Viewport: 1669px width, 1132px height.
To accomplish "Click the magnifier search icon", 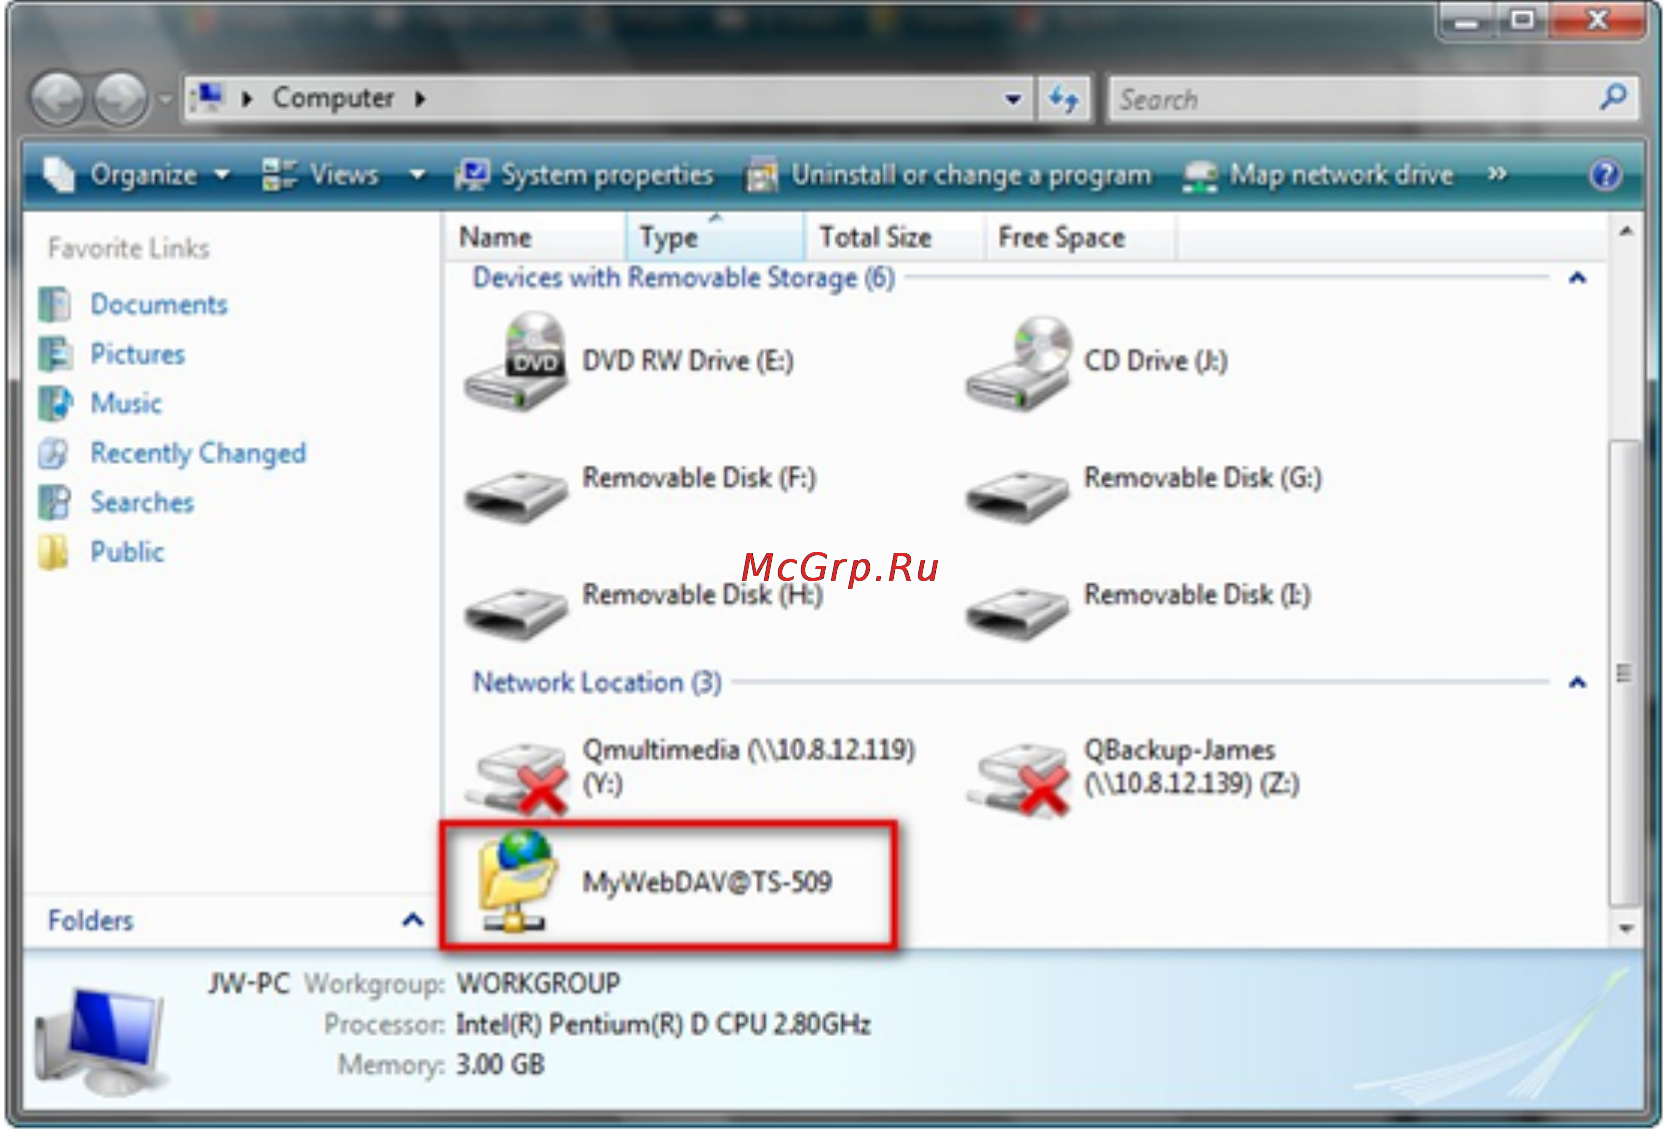I will tap(1613, 97).
